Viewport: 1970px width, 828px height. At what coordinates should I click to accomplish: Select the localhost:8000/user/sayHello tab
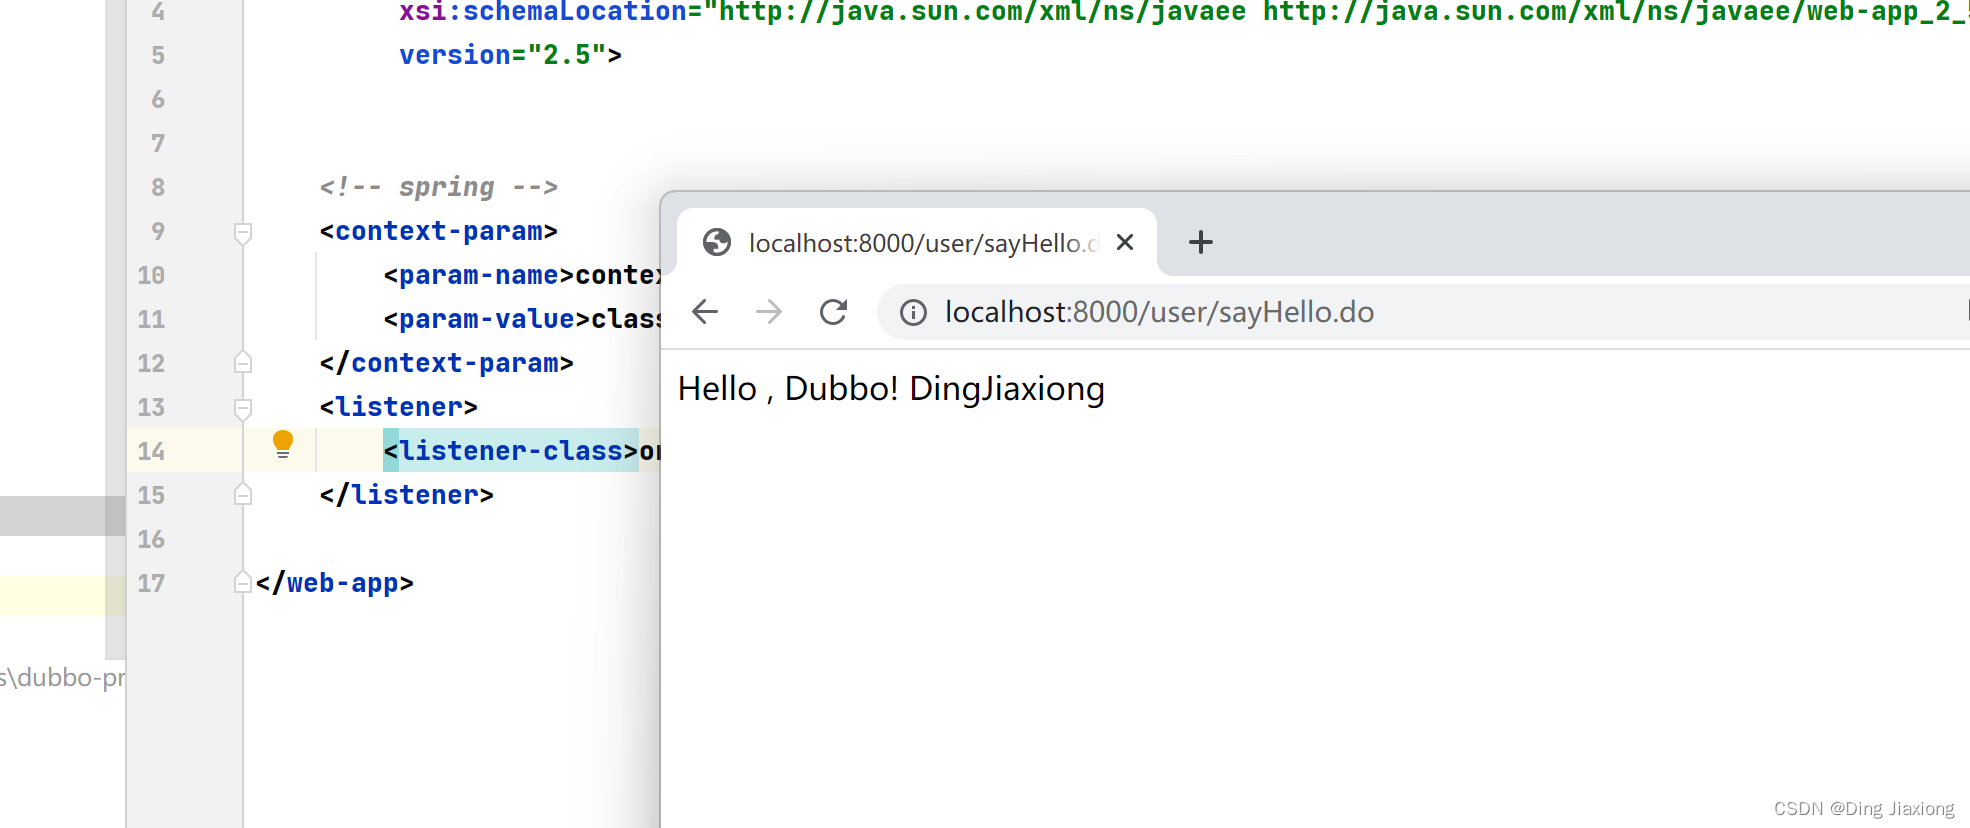tap(917, 242)
